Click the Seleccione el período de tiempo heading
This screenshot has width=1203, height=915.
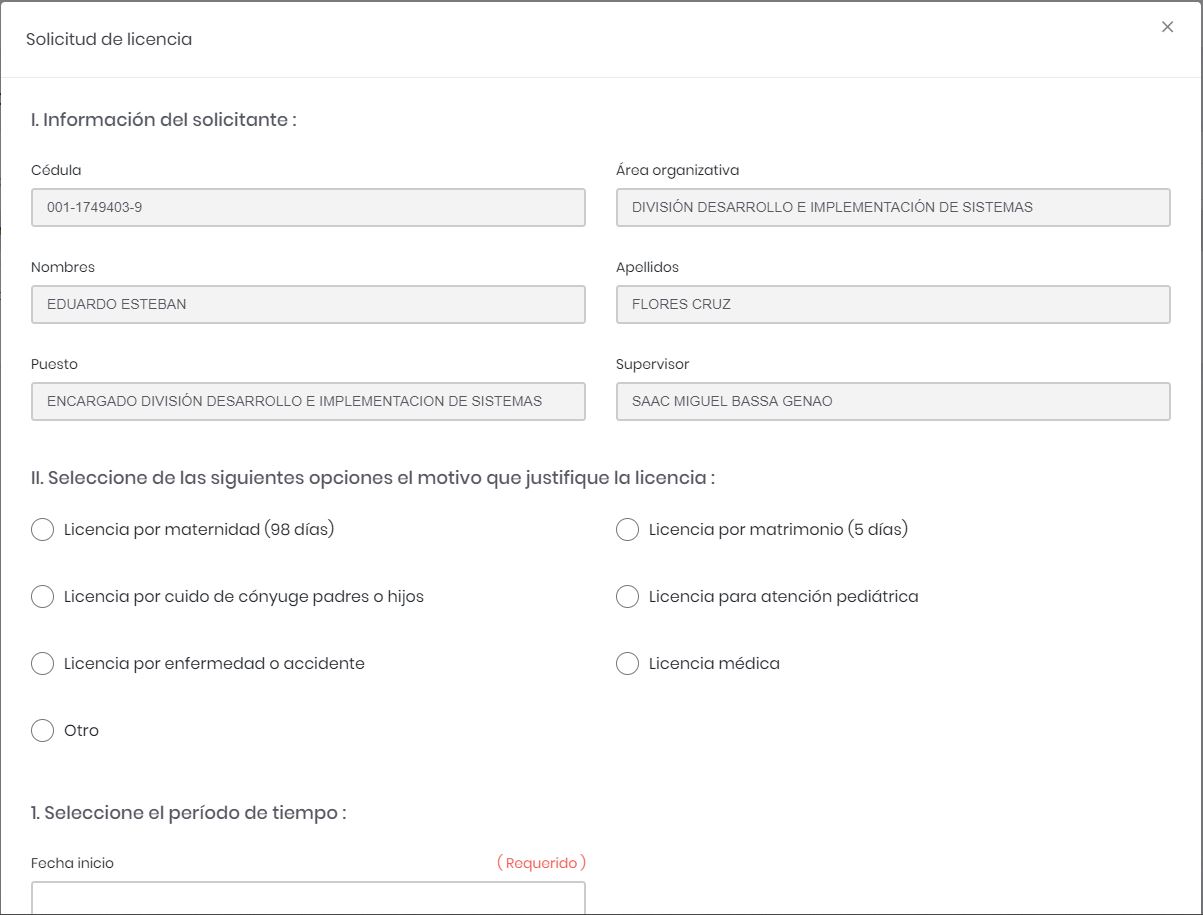188,813
